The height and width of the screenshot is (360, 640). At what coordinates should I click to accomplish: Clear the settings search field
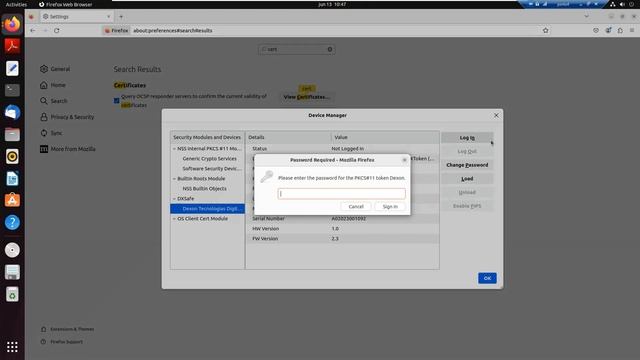(x=330, y=49)
